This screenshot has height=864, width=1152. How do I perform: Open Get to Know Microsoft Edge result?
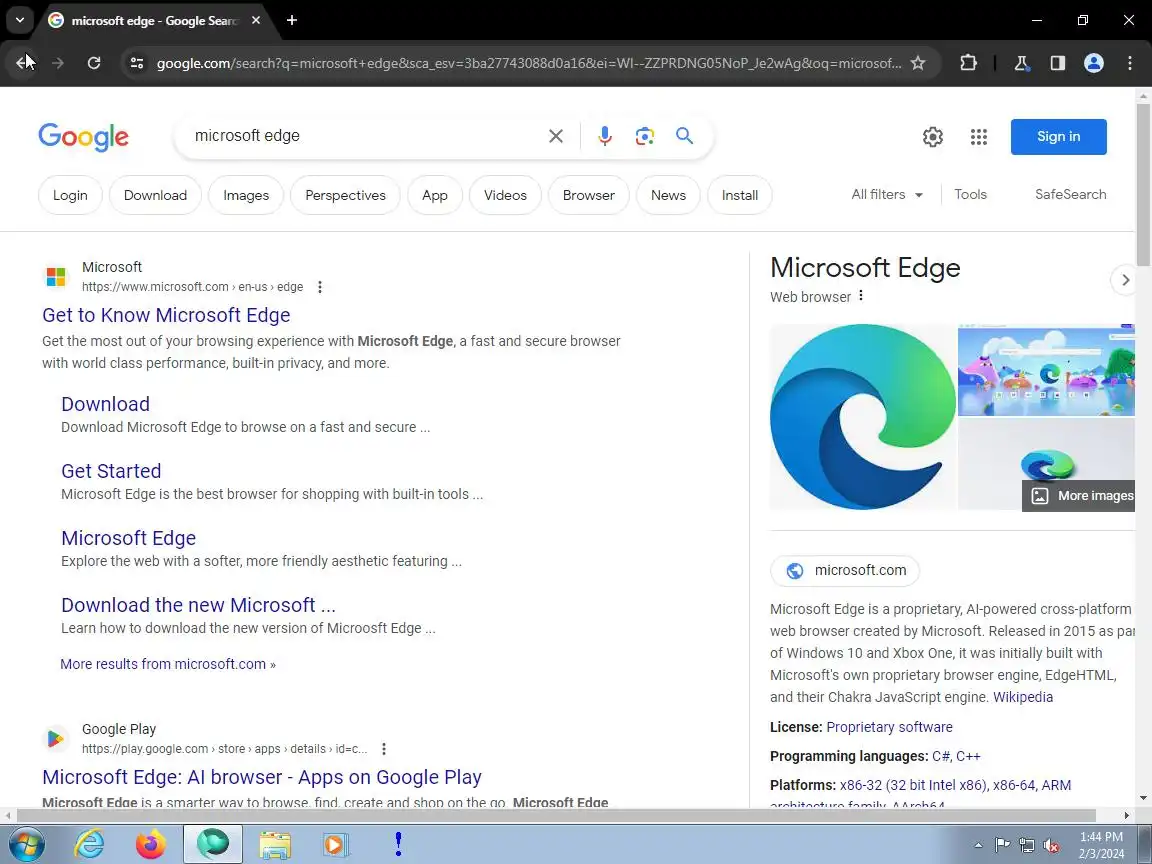coord(166,314)
